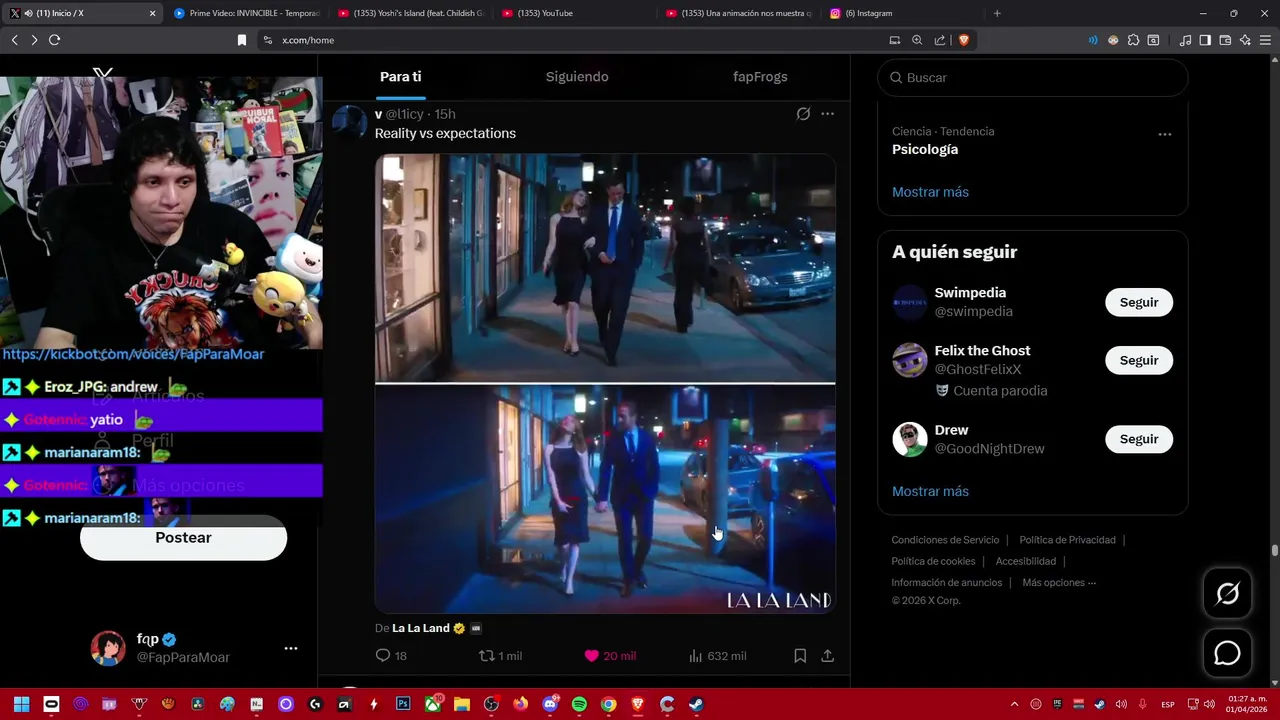Follow Drew

pyautogui.click(x=1139, y=439)
